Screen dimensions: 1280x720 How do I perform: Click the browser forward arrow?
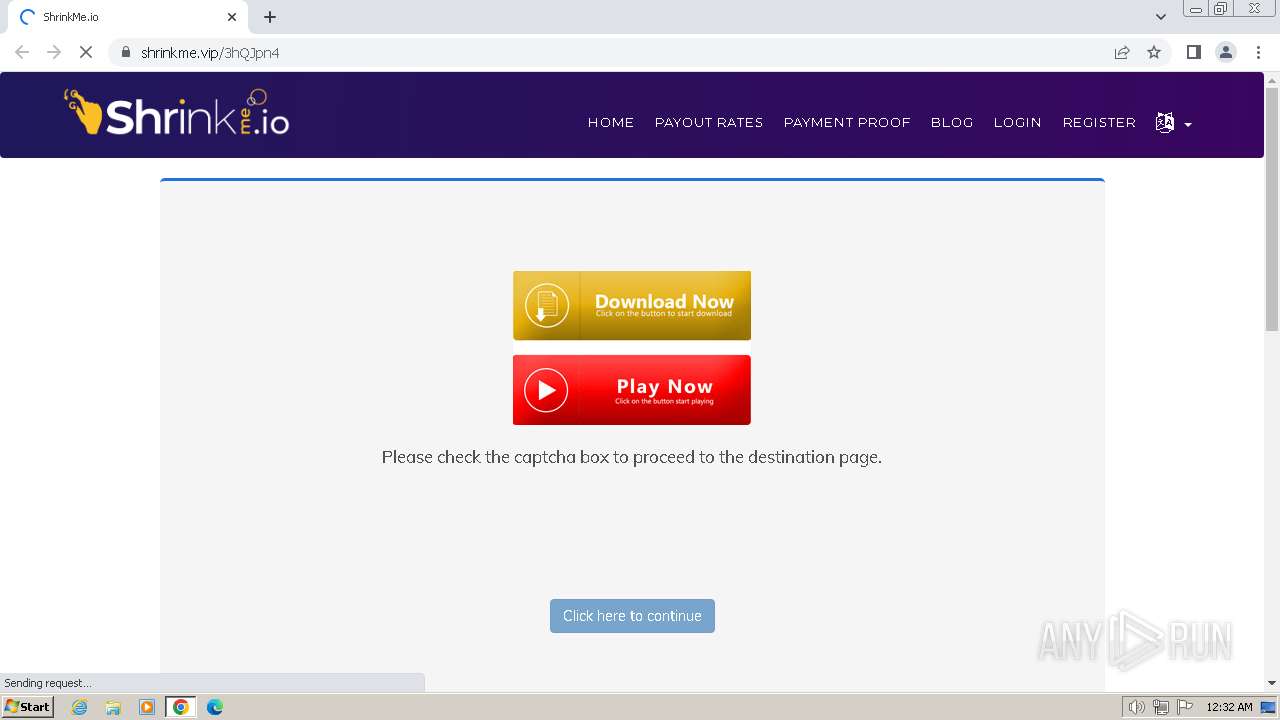pyautogui.click(x=54, y=52)
